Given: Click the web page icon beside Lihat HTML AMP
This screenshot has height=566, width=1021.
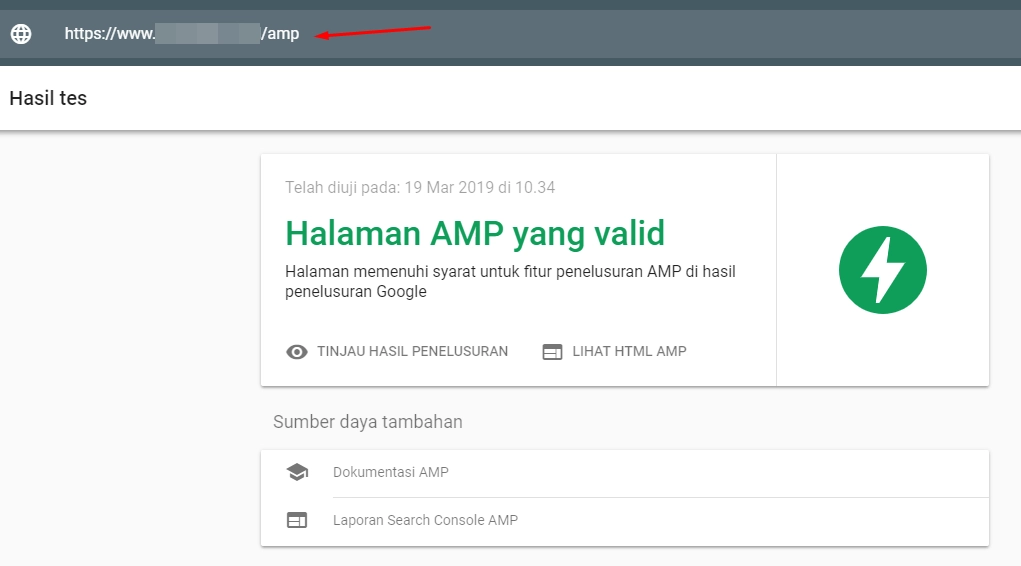Looking at the screenshot, I should tap(552, 352).
